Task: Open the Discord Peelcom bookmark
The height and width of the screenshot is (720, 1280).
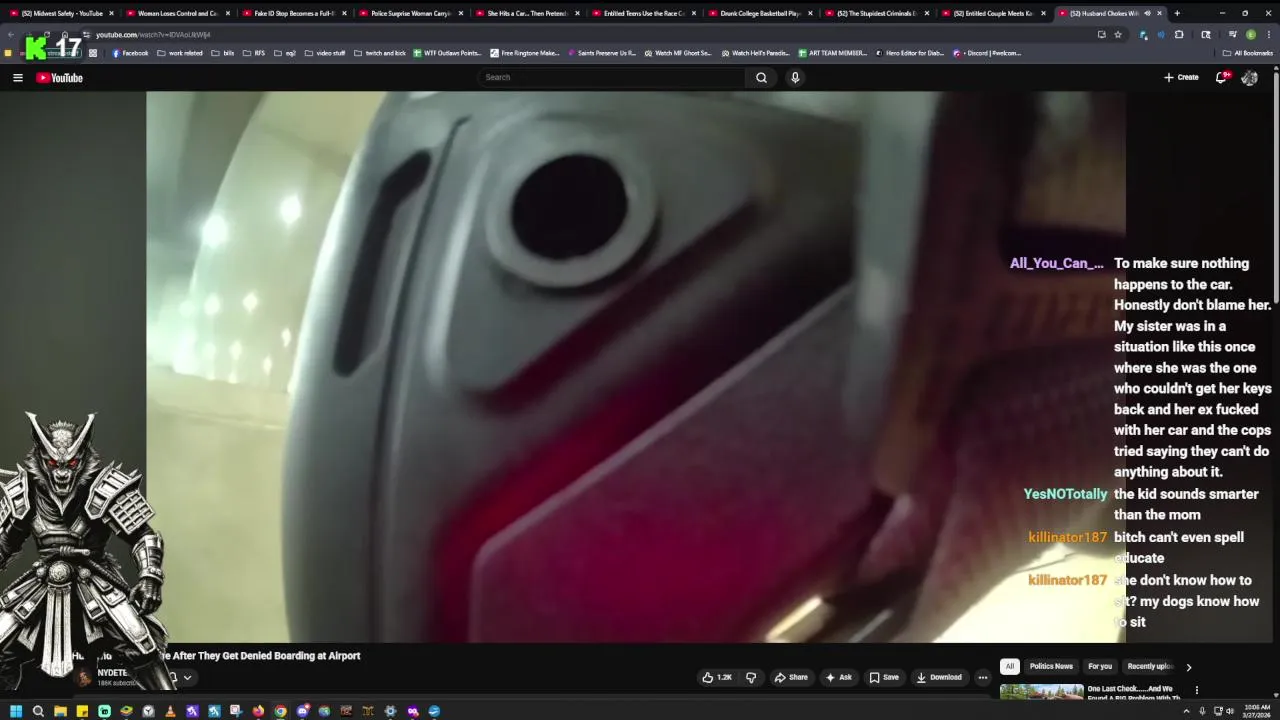Action: click(987, 53)
